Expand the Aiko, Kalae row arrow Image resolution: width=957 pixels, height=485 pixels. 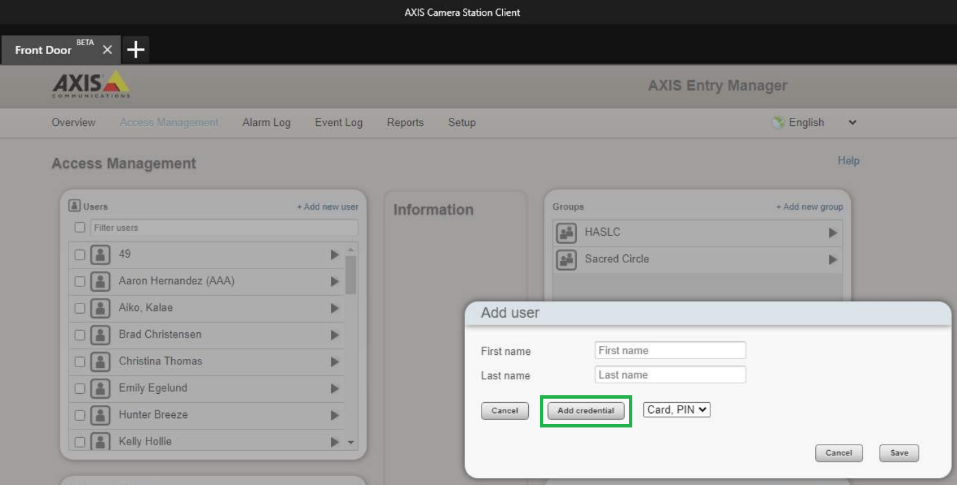(334, 308)
